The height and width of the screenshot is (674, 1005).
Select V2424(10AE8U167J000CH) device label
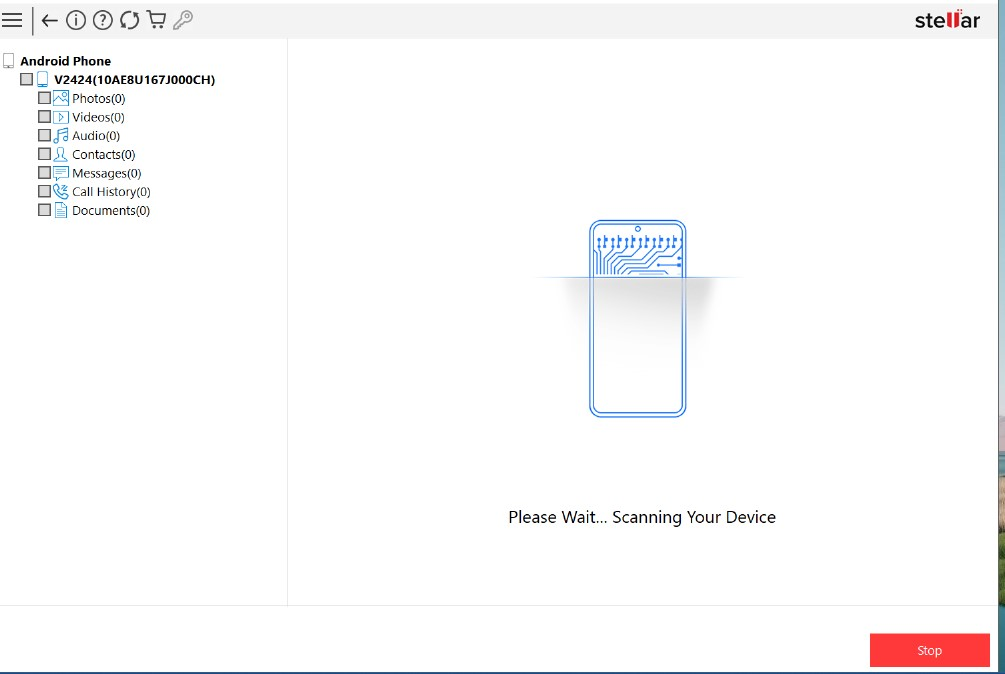pos(135,80)
